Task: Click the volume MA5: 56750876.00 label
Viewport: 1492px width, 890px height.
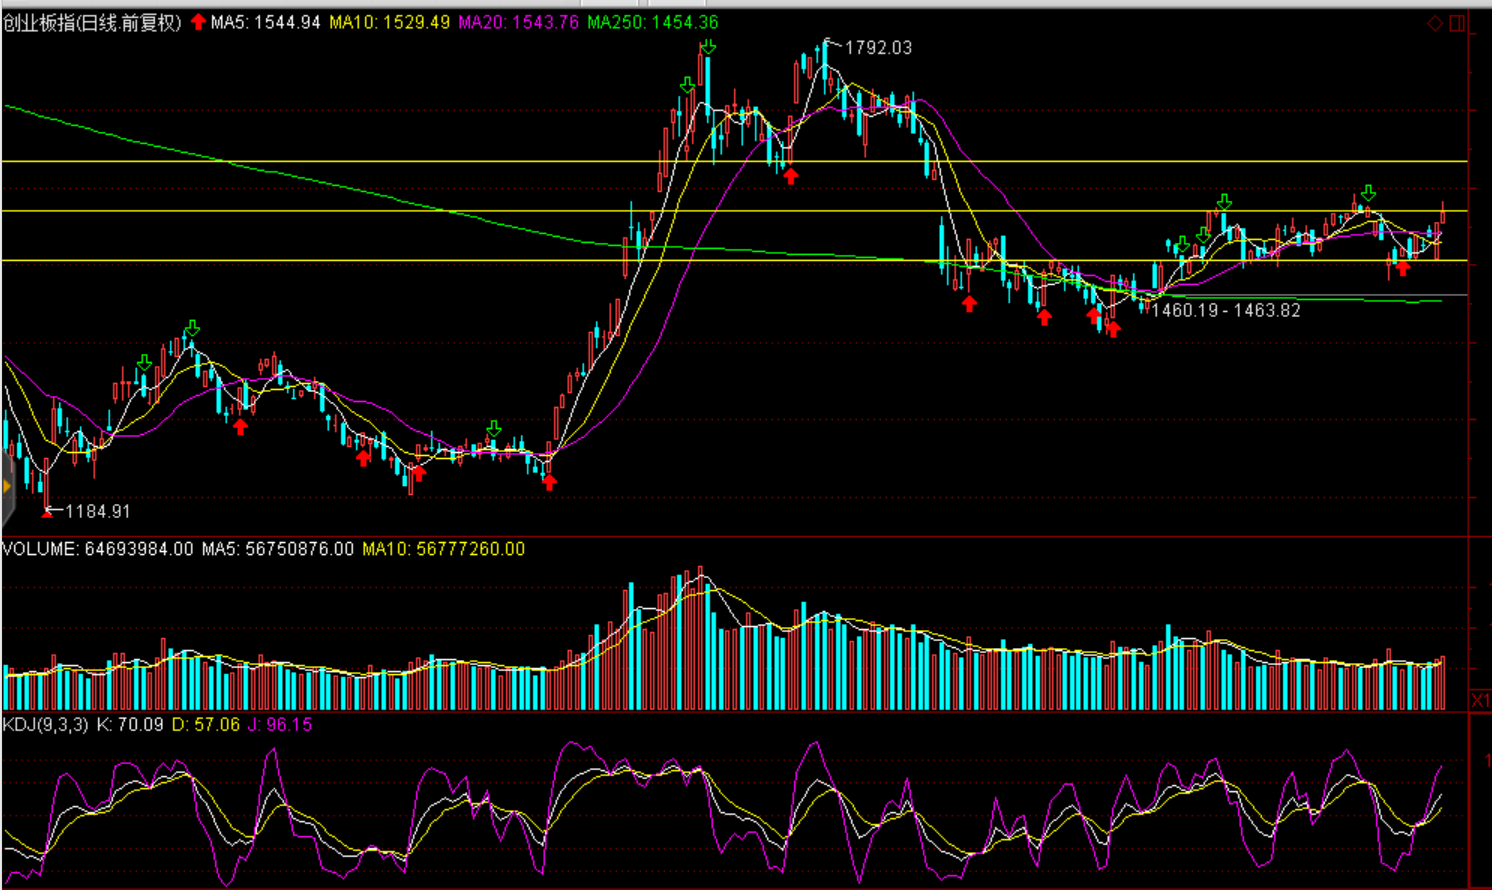Action: pos(277,549)
